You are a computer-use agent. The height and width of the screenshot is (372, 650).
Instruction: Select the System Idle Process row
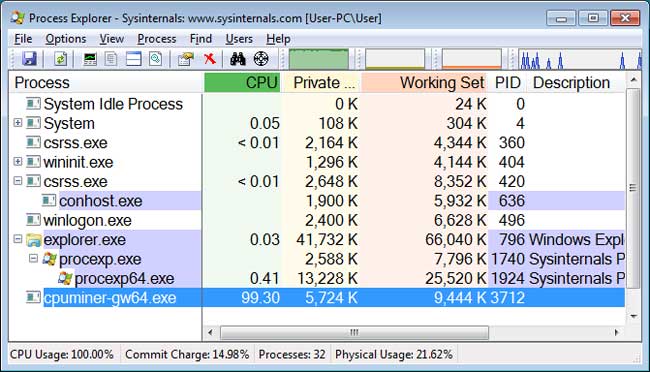(317, 104)
